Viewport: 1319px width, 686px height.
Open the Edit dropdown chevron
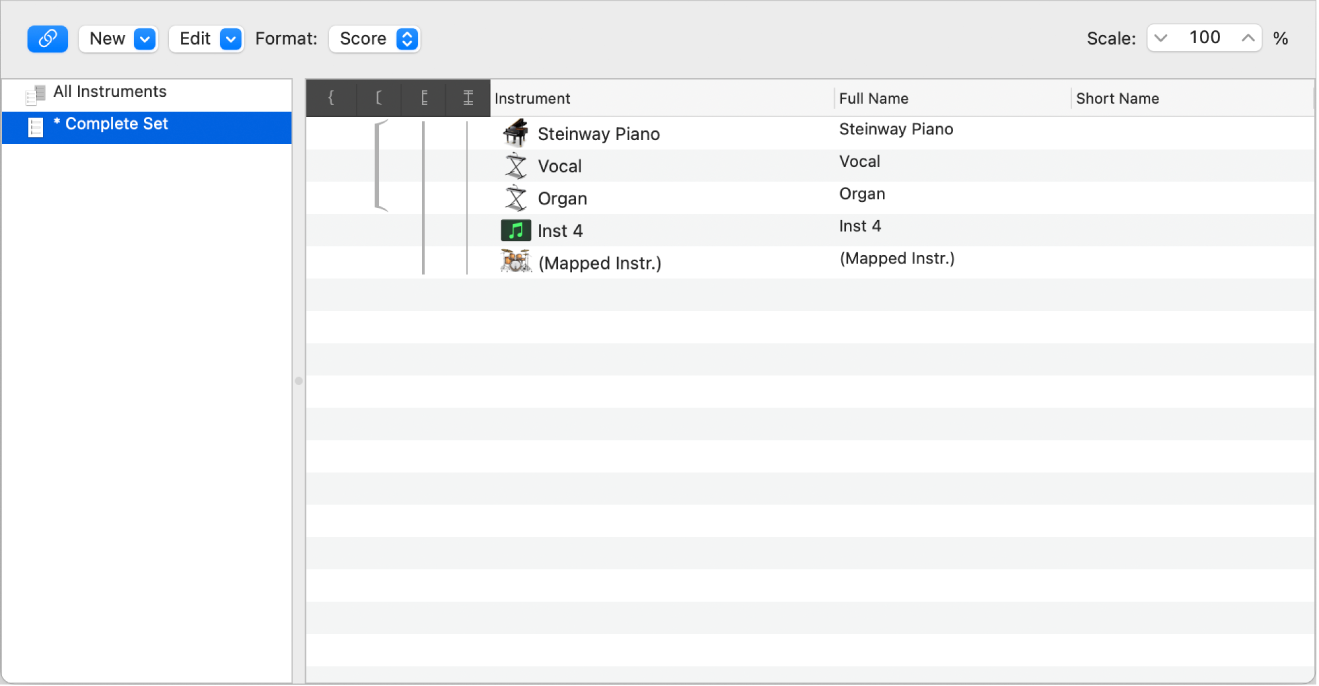click(229, 38)
